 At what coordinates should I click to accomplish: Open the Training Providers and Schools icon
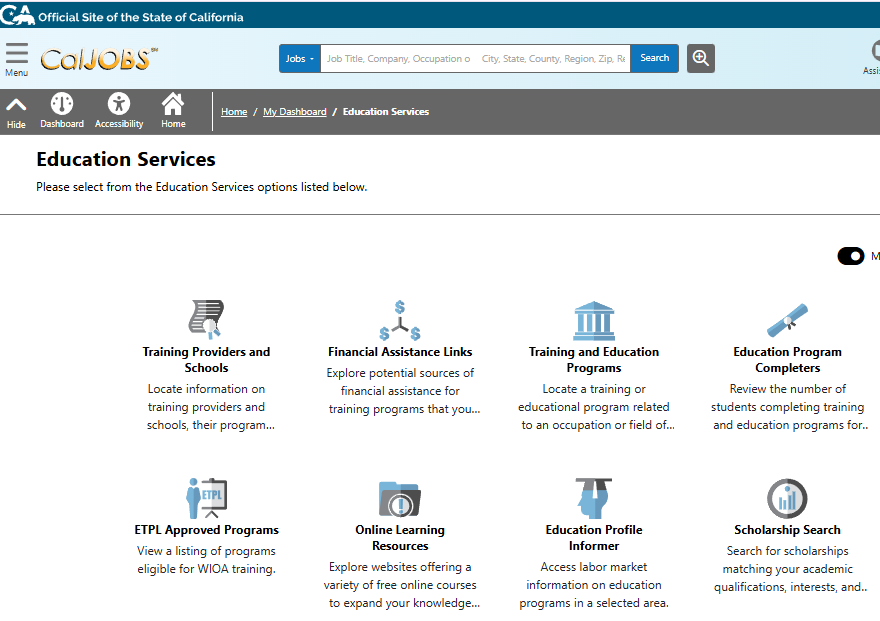click(206, 319)
